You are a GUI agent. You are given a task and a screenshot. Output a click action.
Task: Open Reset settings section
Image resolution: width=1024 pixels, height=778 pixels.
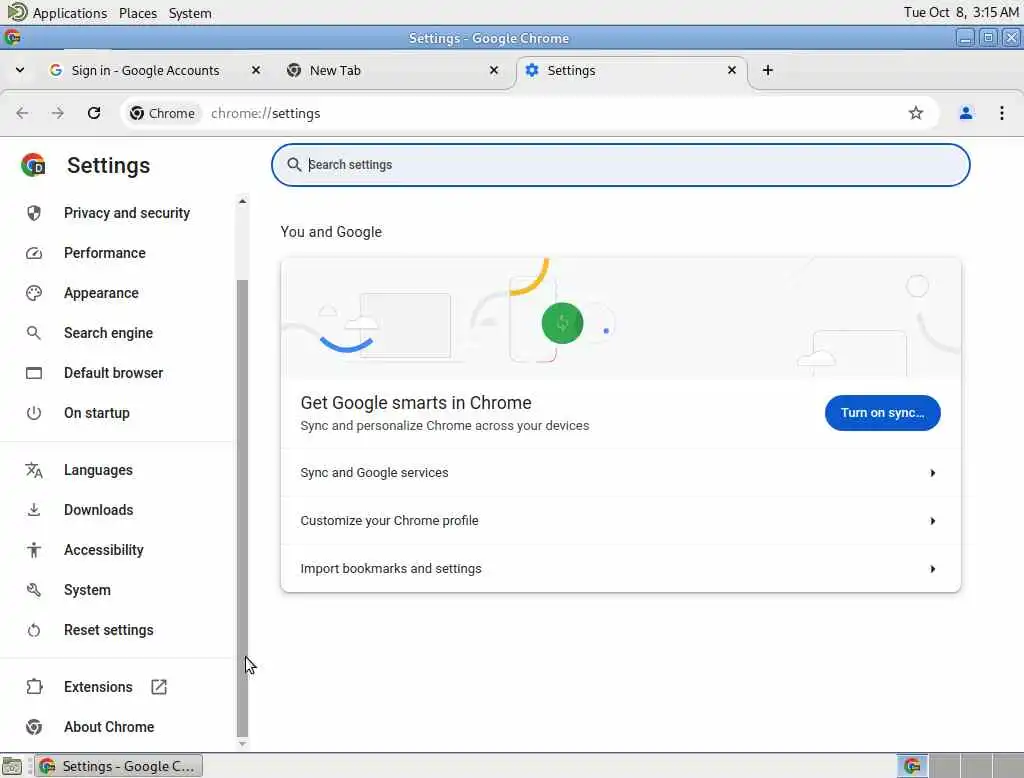(108, 630)
